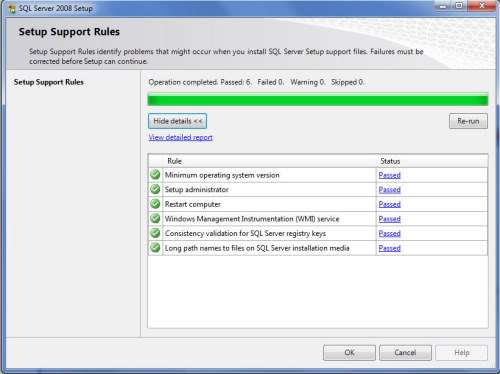Collapse details with Hide details button
500x374 pixels.
tap(177, 121)
